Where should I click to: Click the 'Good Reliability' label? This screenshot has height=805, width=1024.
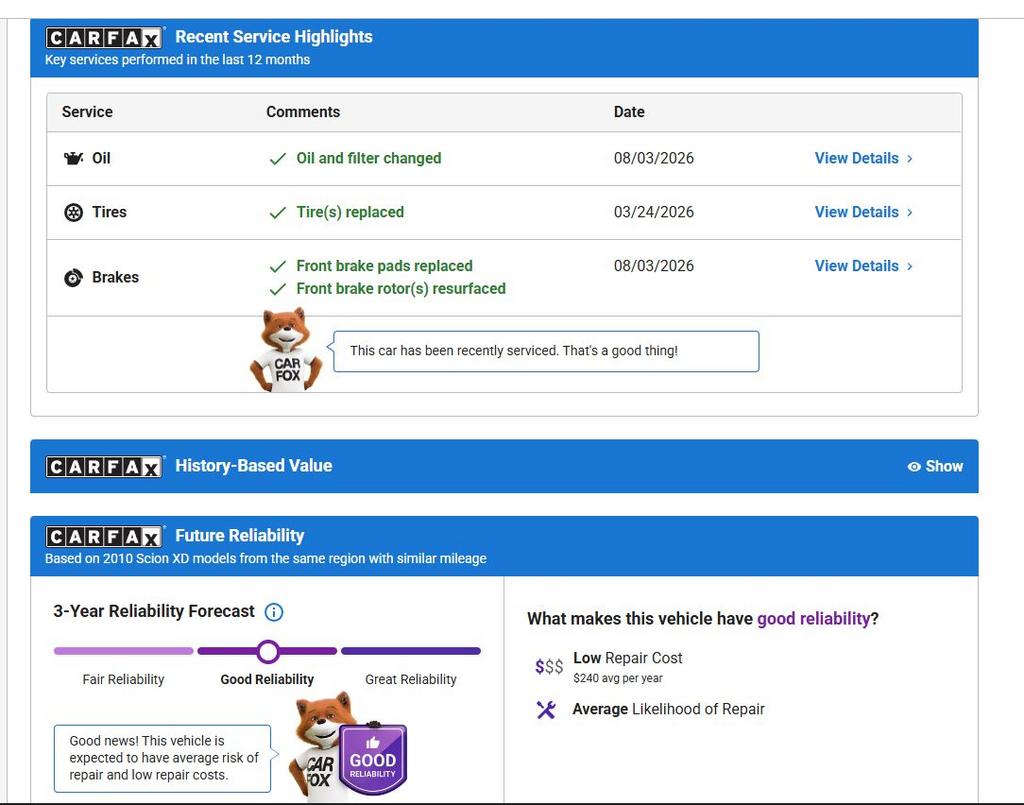point(267,680)
